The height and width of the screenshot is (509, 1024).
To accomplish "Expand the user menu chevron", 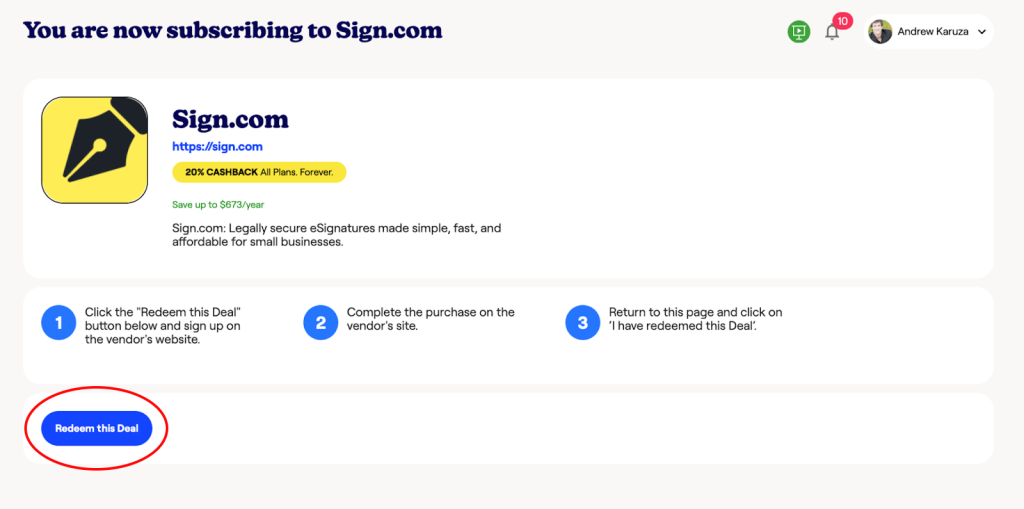I will [982, 33].
